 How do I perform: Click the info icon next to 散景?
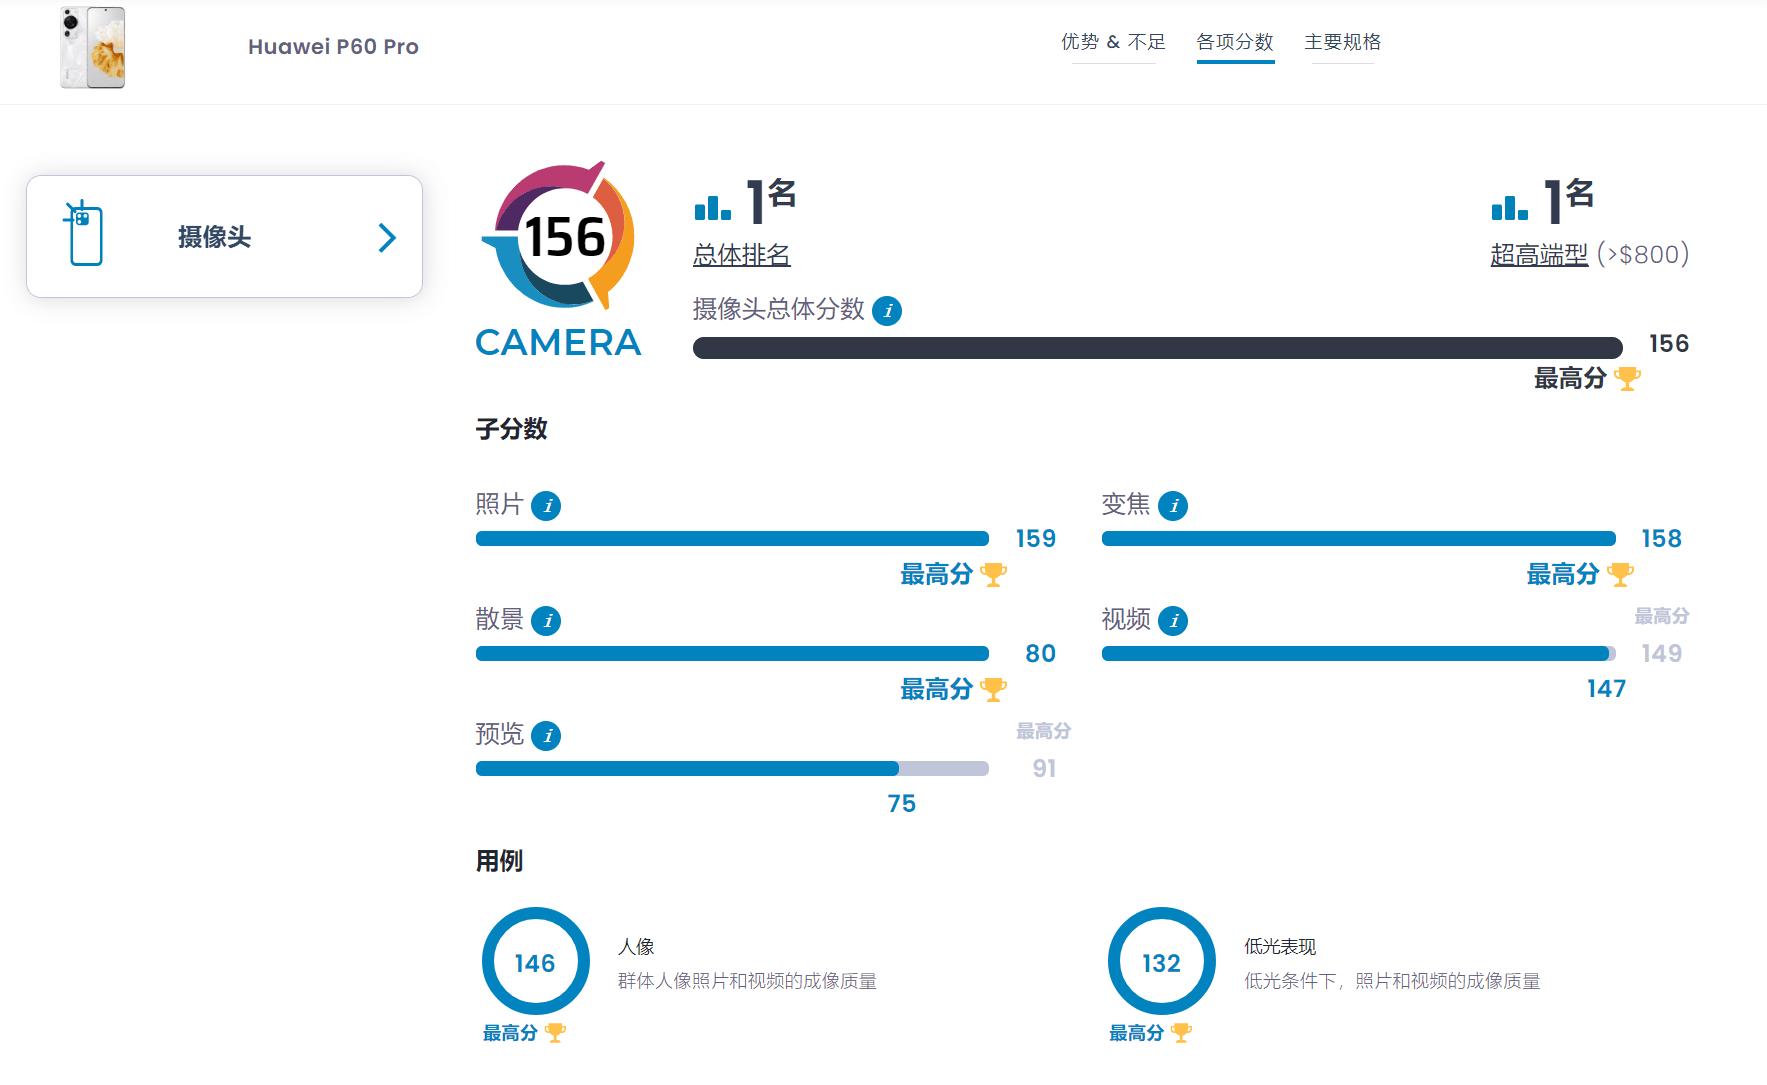tap(548, 621)
